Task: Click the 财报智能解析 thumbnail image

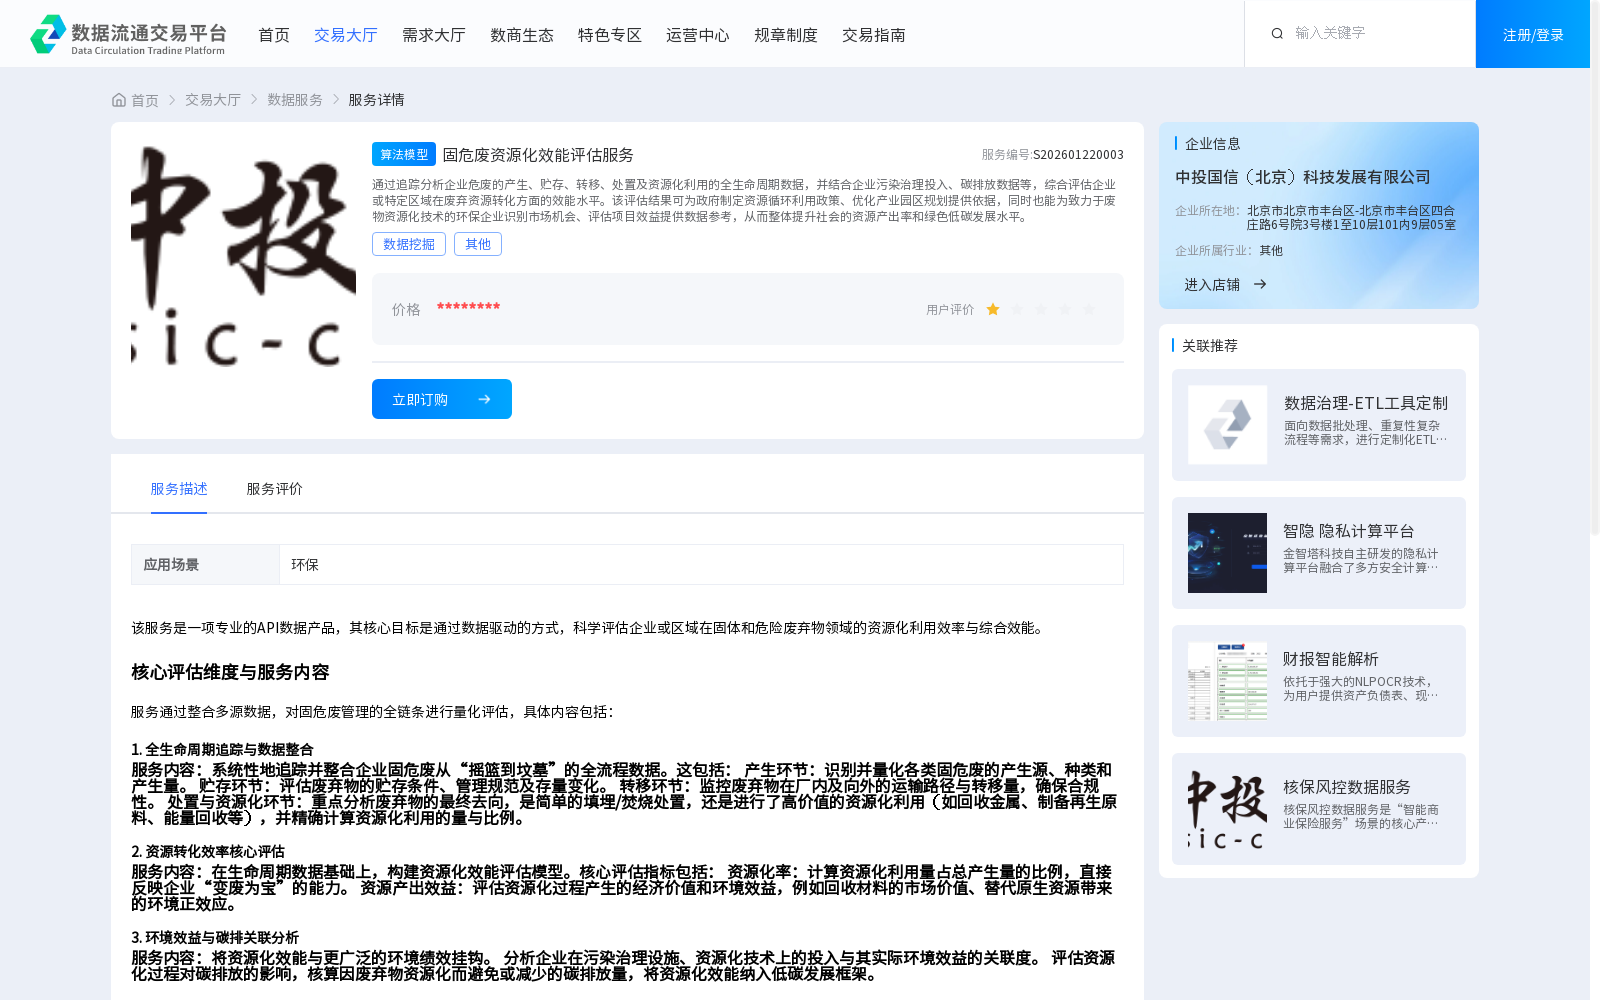Action: [x=1227, y=681]
